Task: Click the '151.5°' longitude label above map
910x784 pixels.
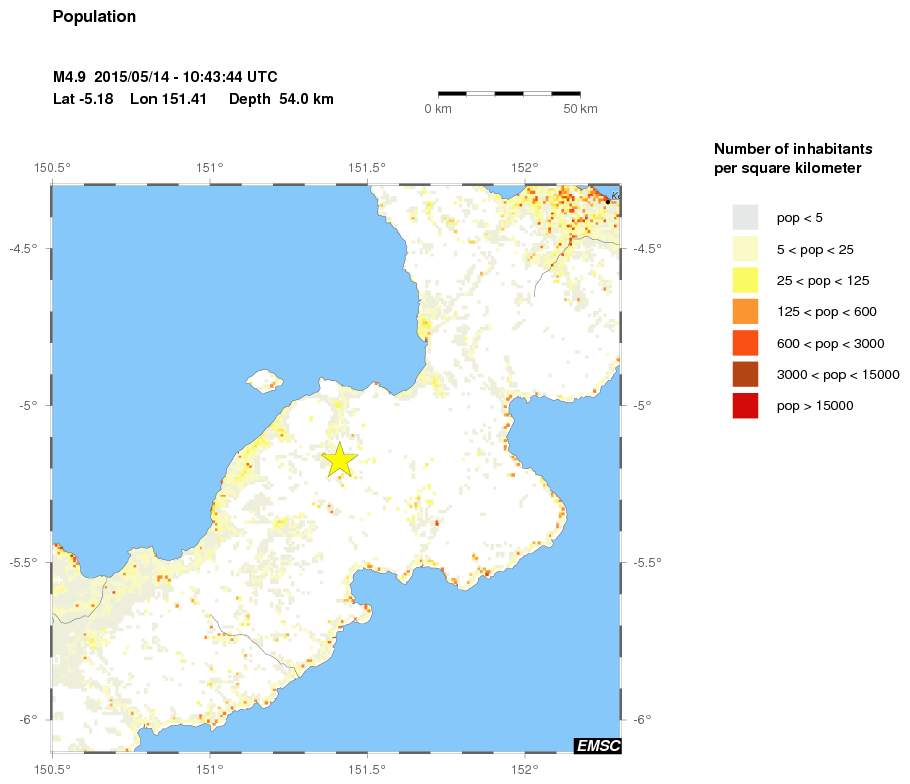Action: (368, 167)
